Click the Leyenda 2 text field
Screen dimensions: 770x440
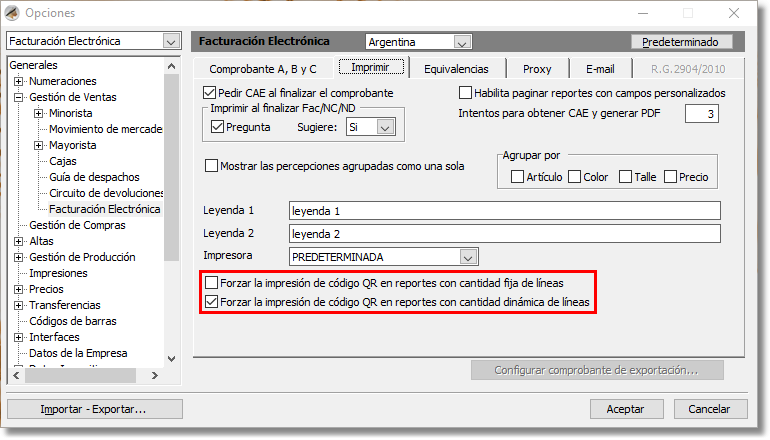coord(504,234)
